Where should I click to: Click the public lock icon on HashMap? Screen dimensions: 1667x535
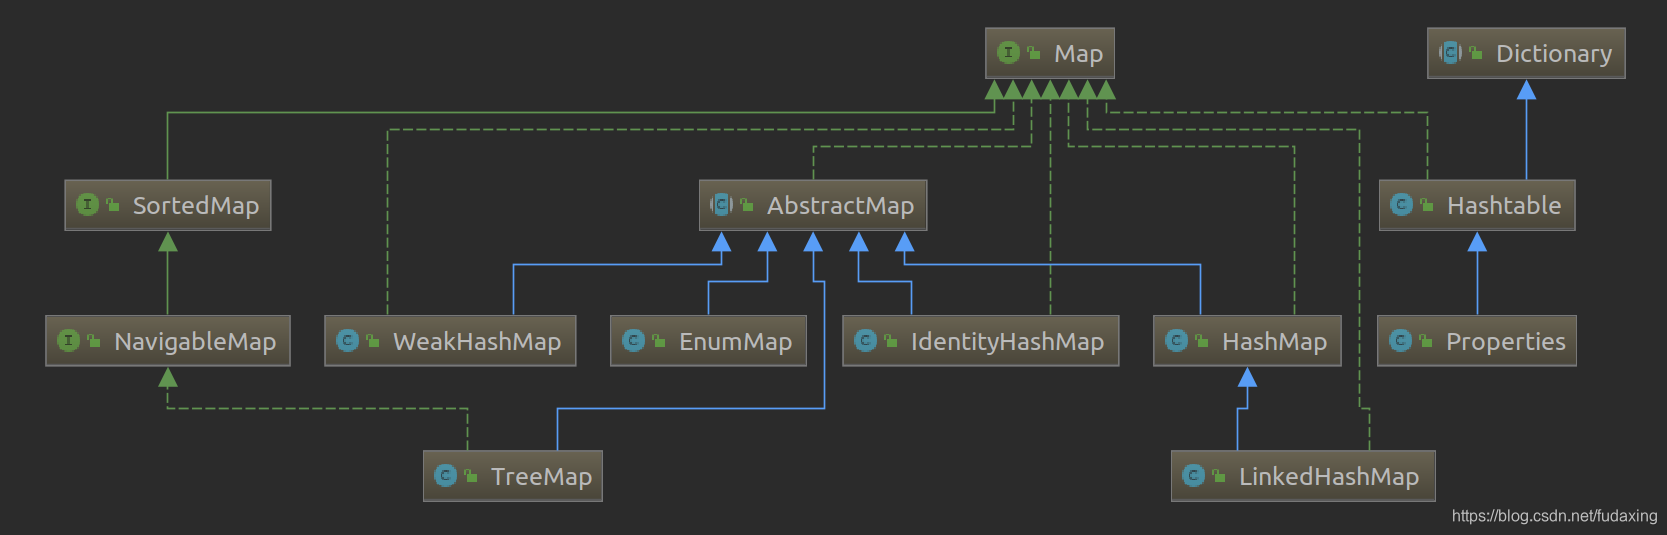click(1202, 340)
